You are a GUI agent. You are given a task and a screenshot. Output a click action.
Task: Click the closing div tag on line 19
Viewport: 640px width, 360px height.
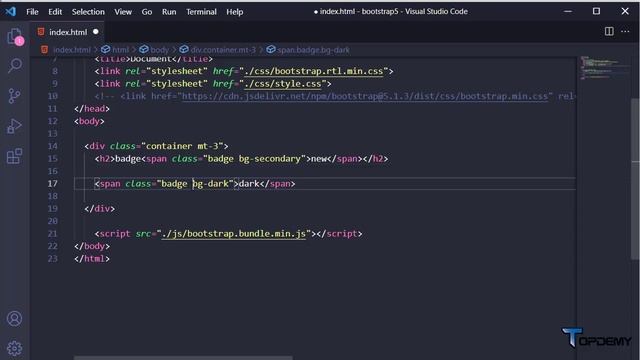click(100, 209)
